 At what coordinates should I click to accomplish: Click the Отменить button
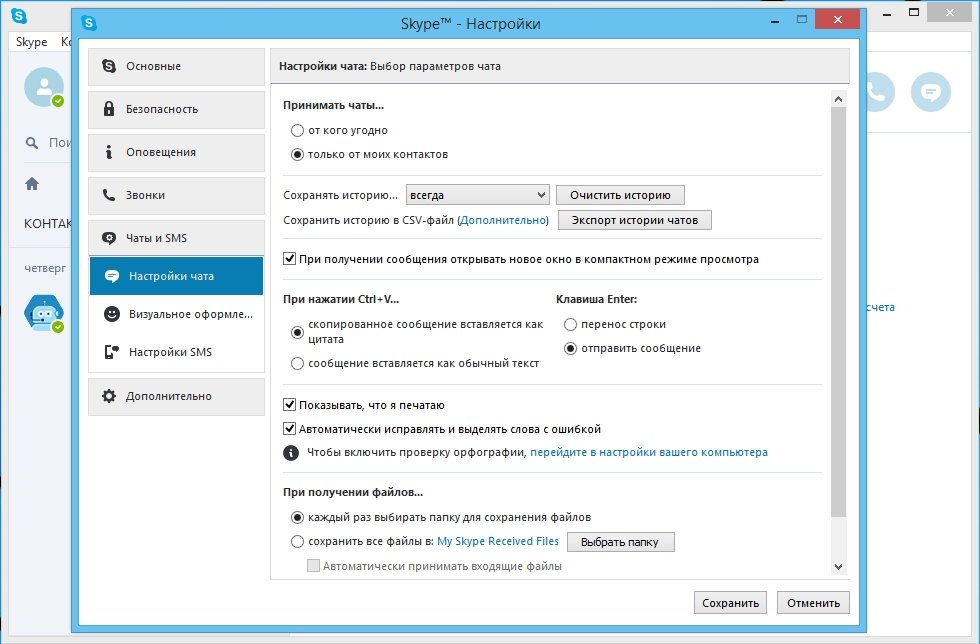[x=813, y=603]
